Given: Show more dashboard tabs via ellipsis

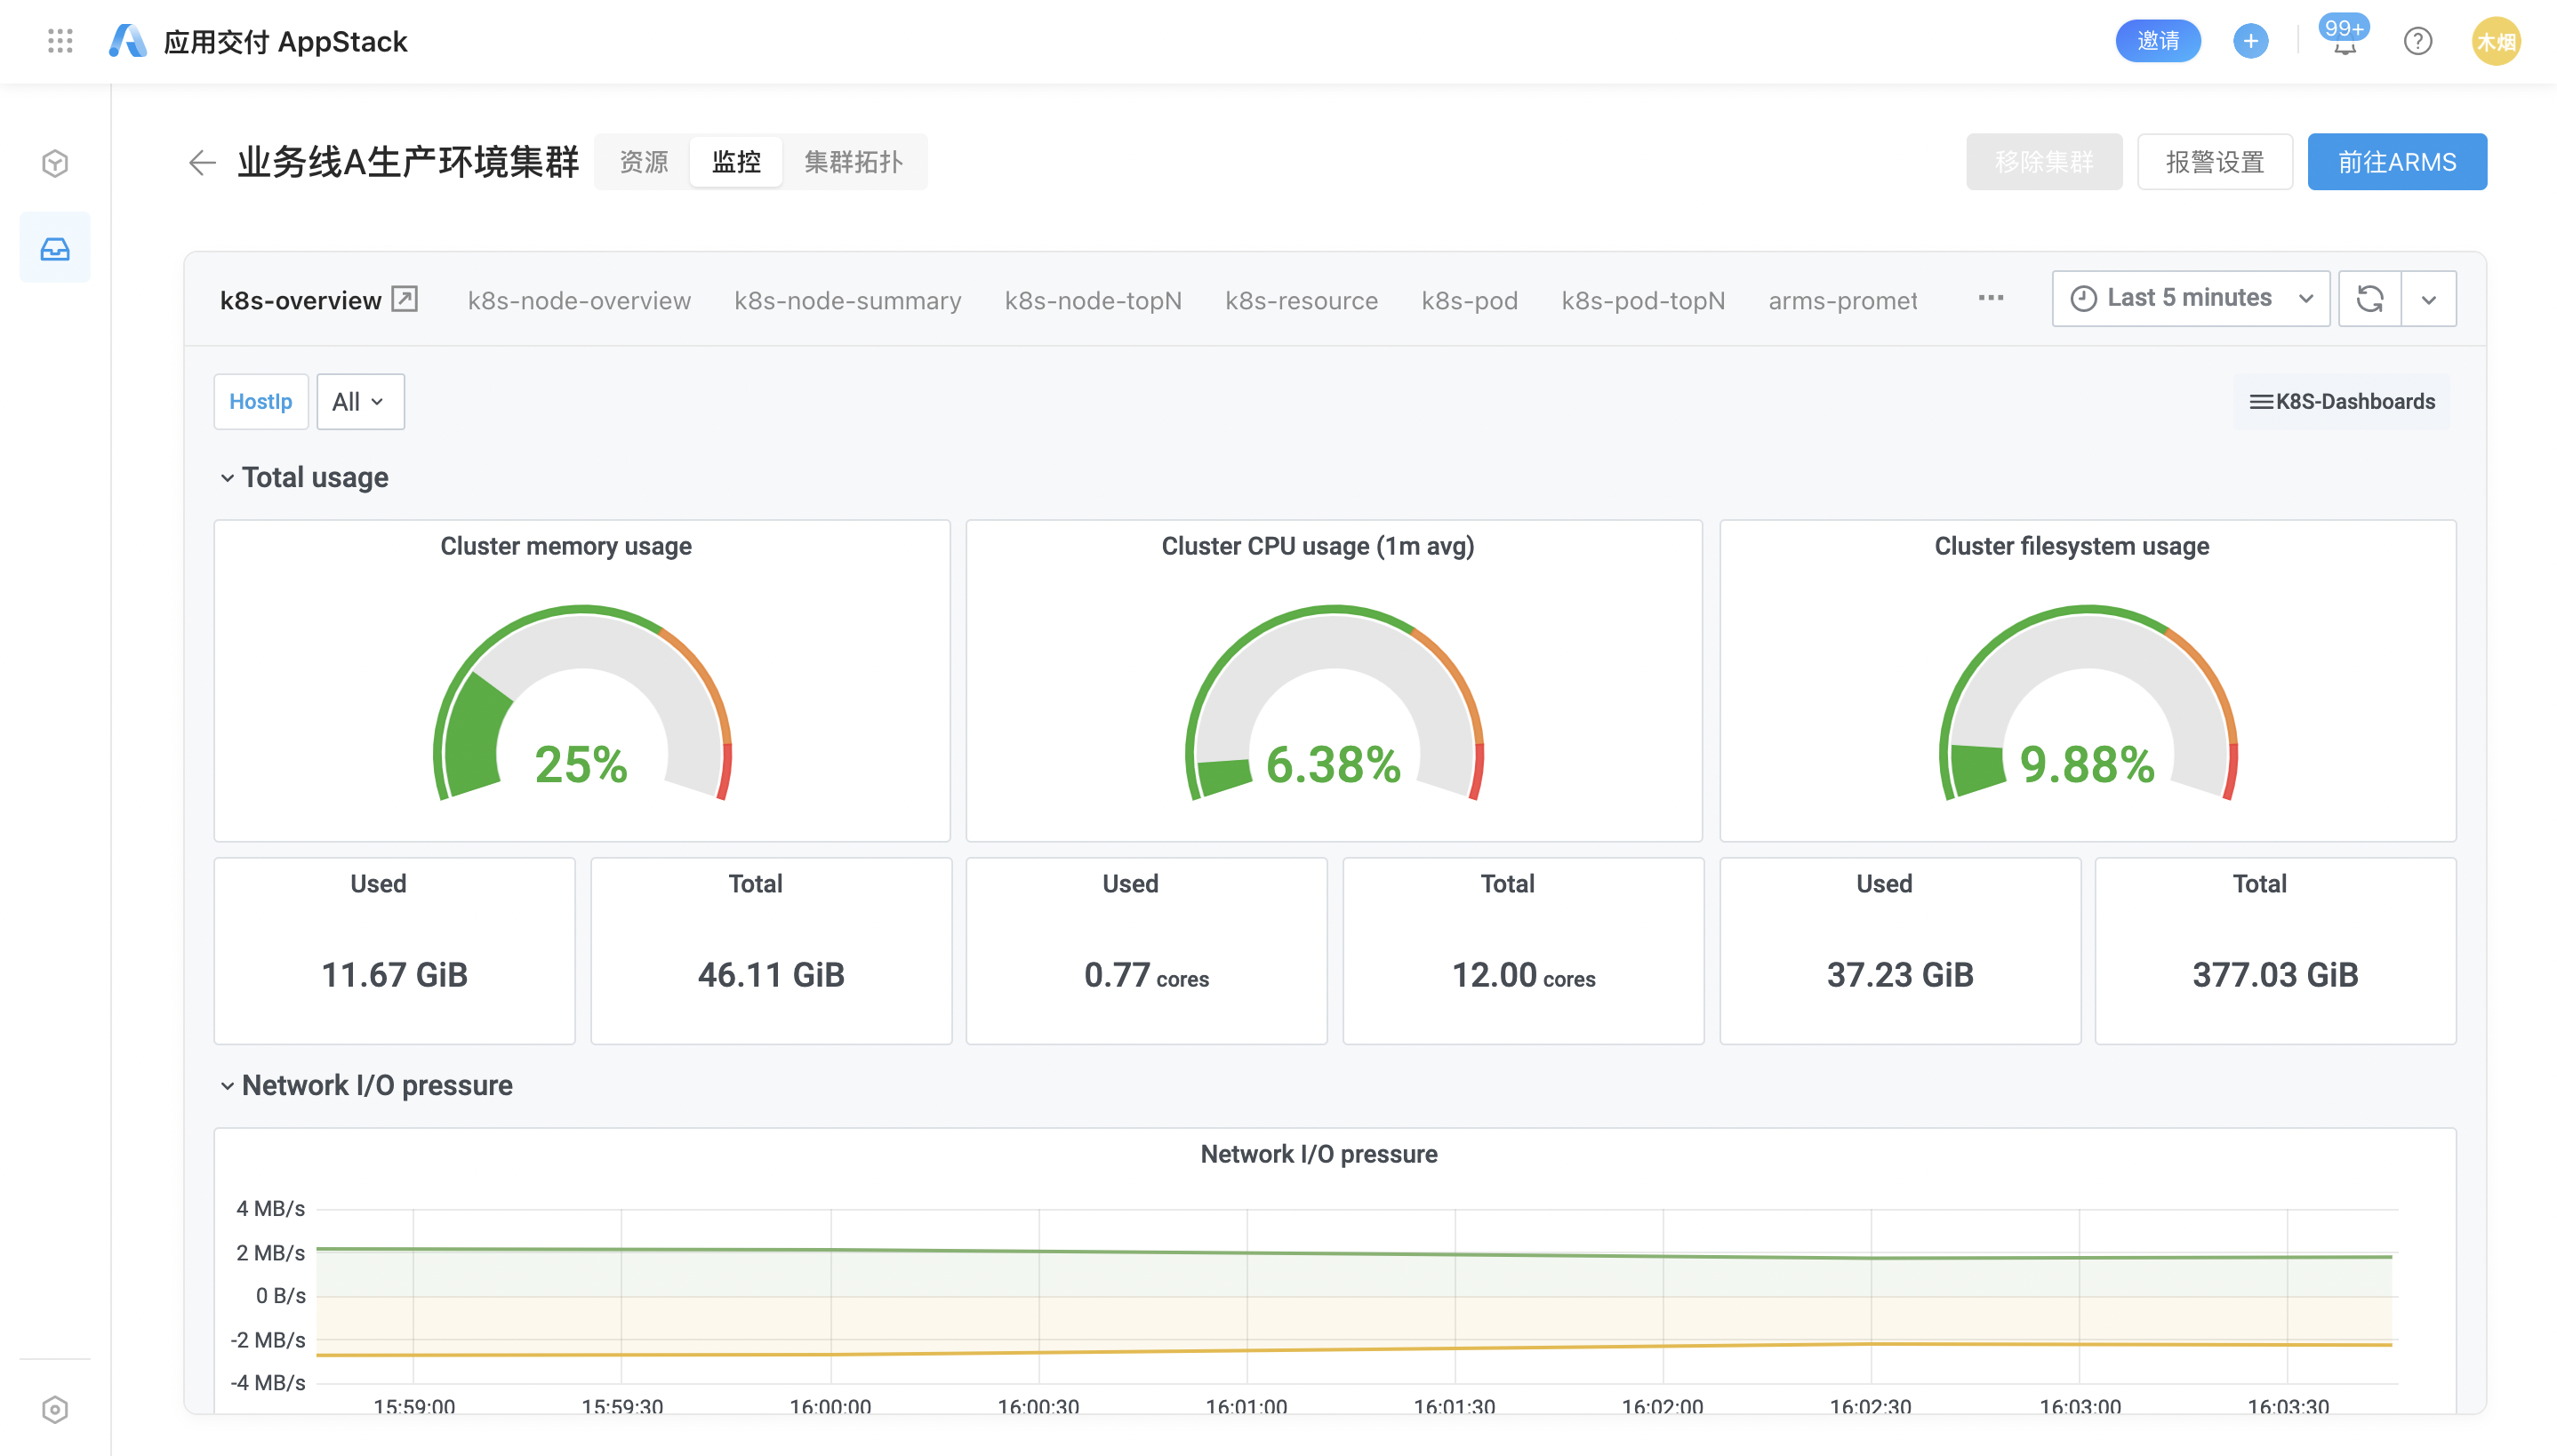Looking at the screenshot, I should (x=1990, y=298).
